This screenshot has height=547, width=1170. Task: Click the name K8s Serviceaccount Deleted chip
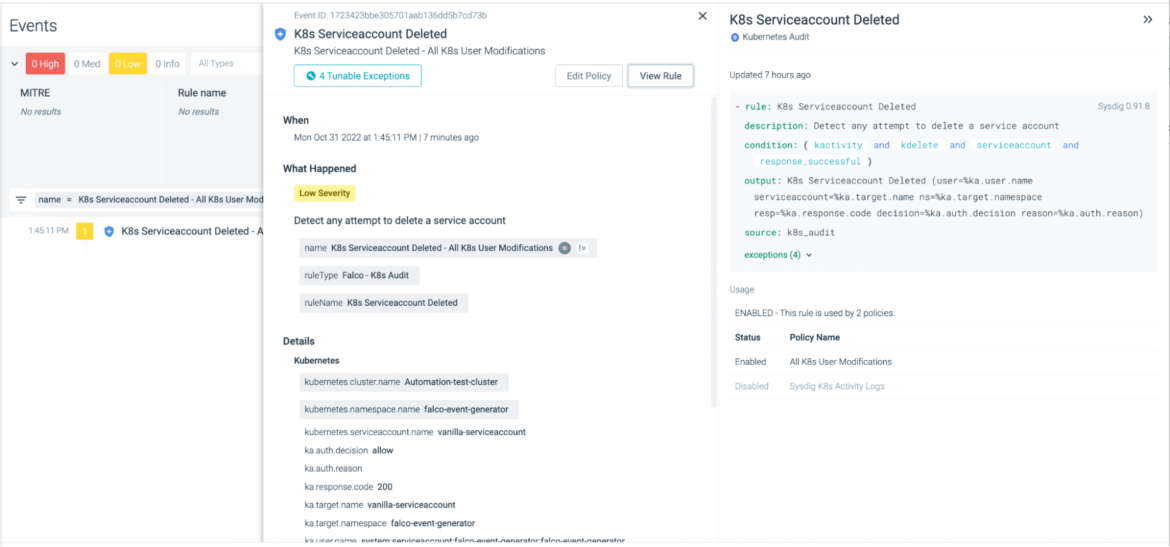[x=448, y=248]
